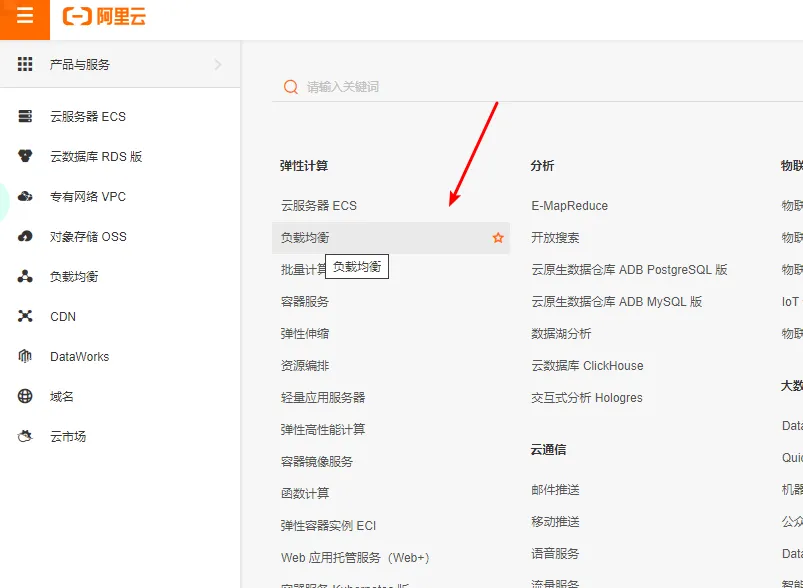
Task: Select 云原生数据仓库 ADB PostgreSQL 版
Action: click(x=629, y=269)
